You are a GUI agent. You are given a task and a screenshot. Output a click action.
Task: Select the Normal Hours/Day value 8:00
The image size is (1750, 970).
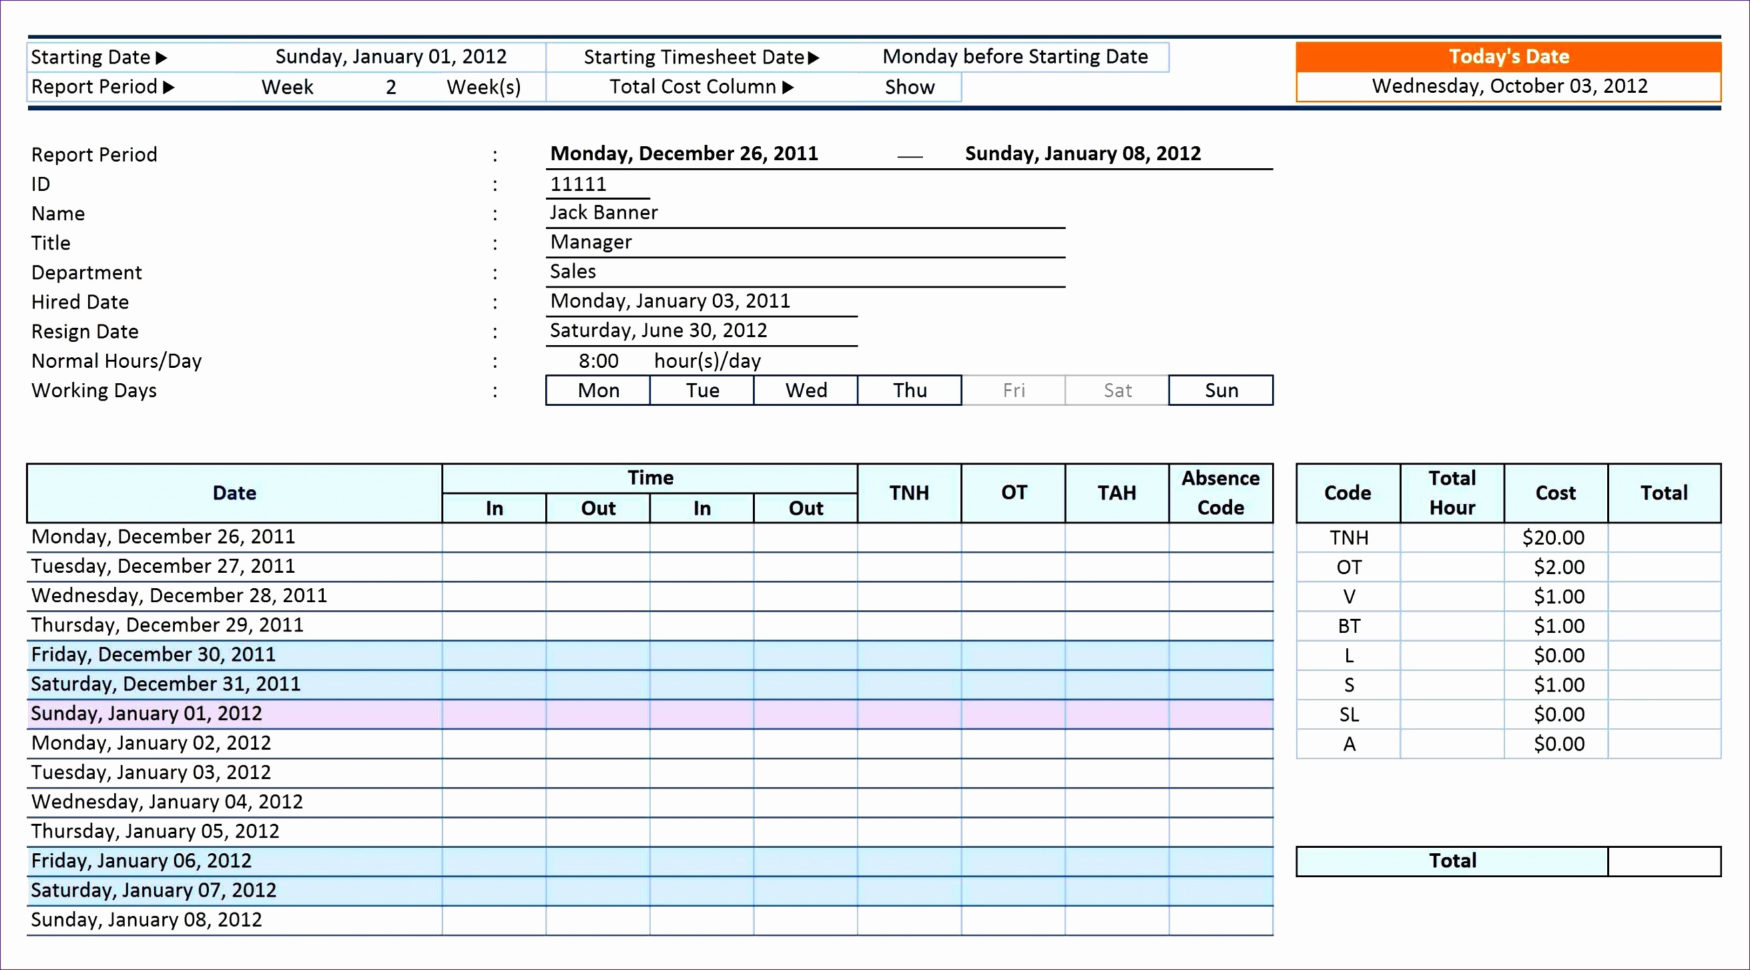(598, 361)
